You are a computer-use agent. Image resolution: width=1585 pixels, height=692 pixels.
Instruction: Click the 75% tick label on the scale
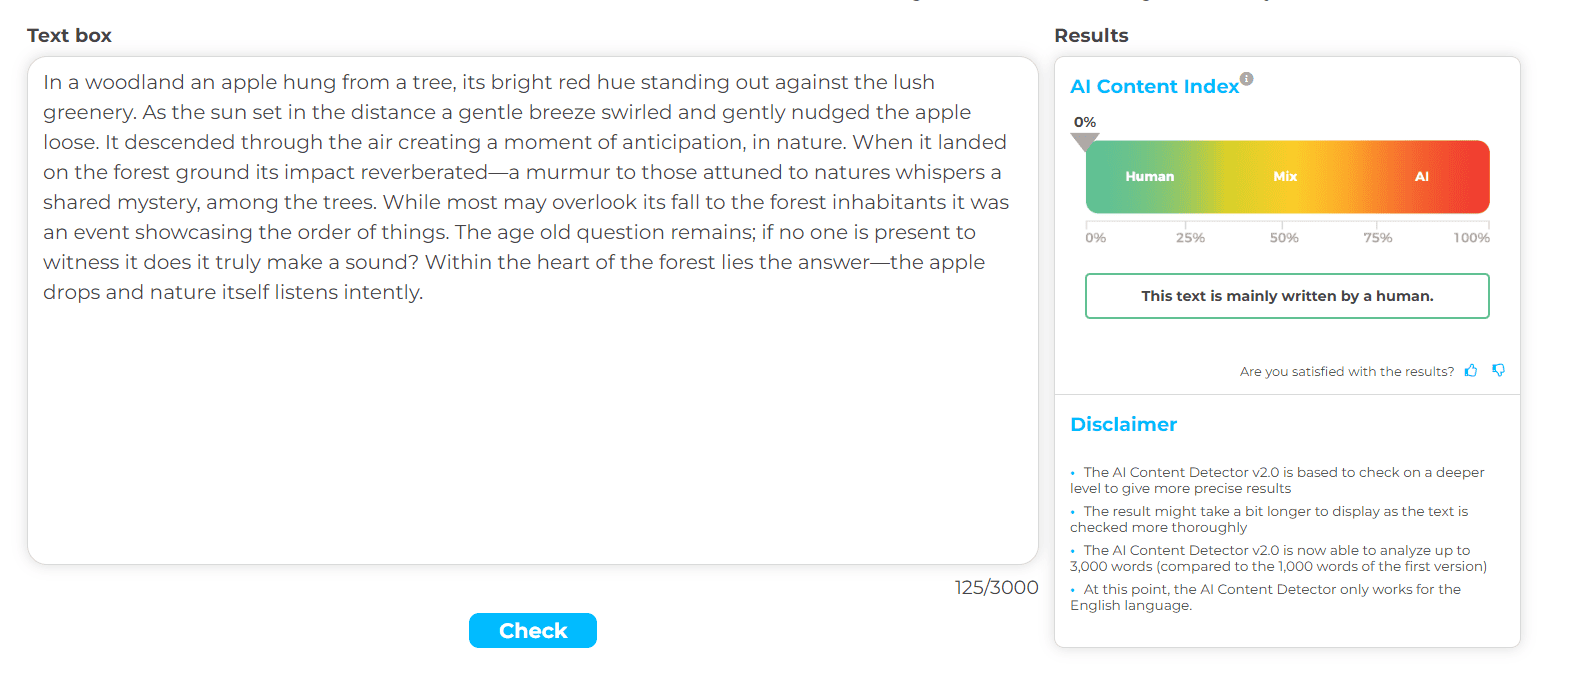pos(1377,238)
